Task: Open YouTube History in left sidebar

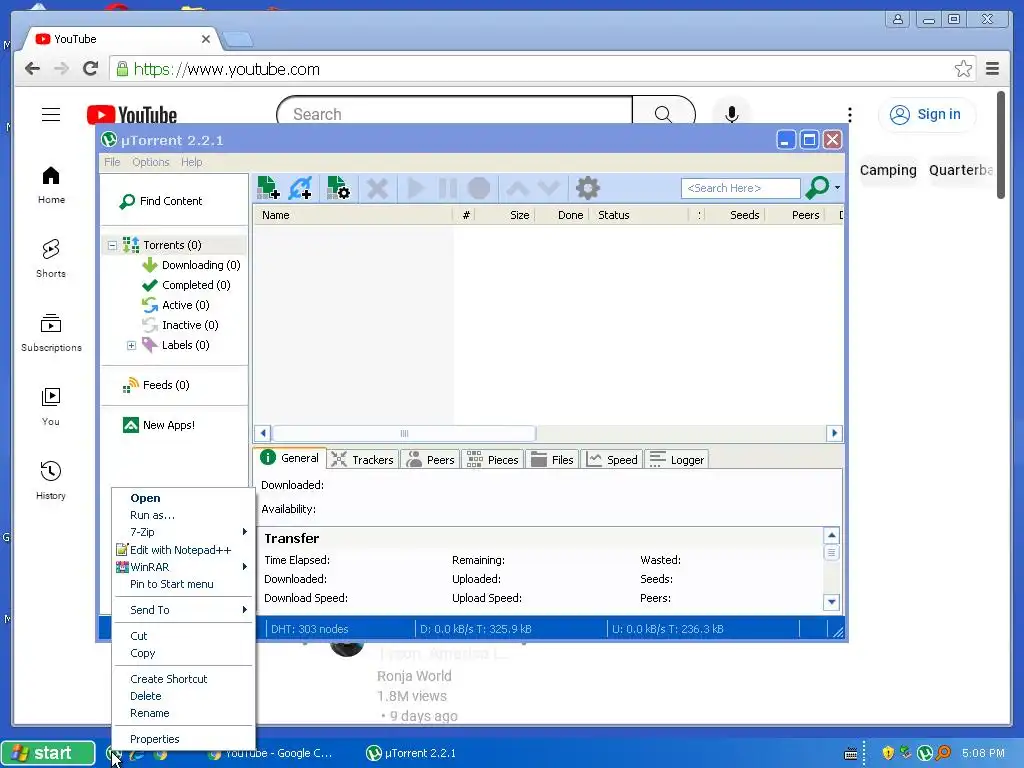Action: 51,480
